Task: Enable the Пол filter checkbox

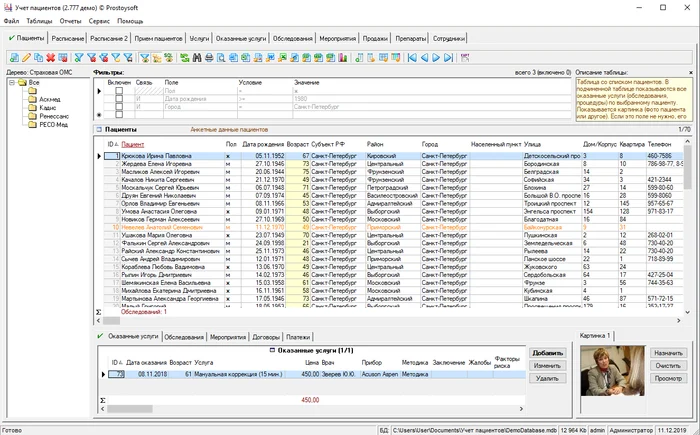Action: click(x=119, y=91)
